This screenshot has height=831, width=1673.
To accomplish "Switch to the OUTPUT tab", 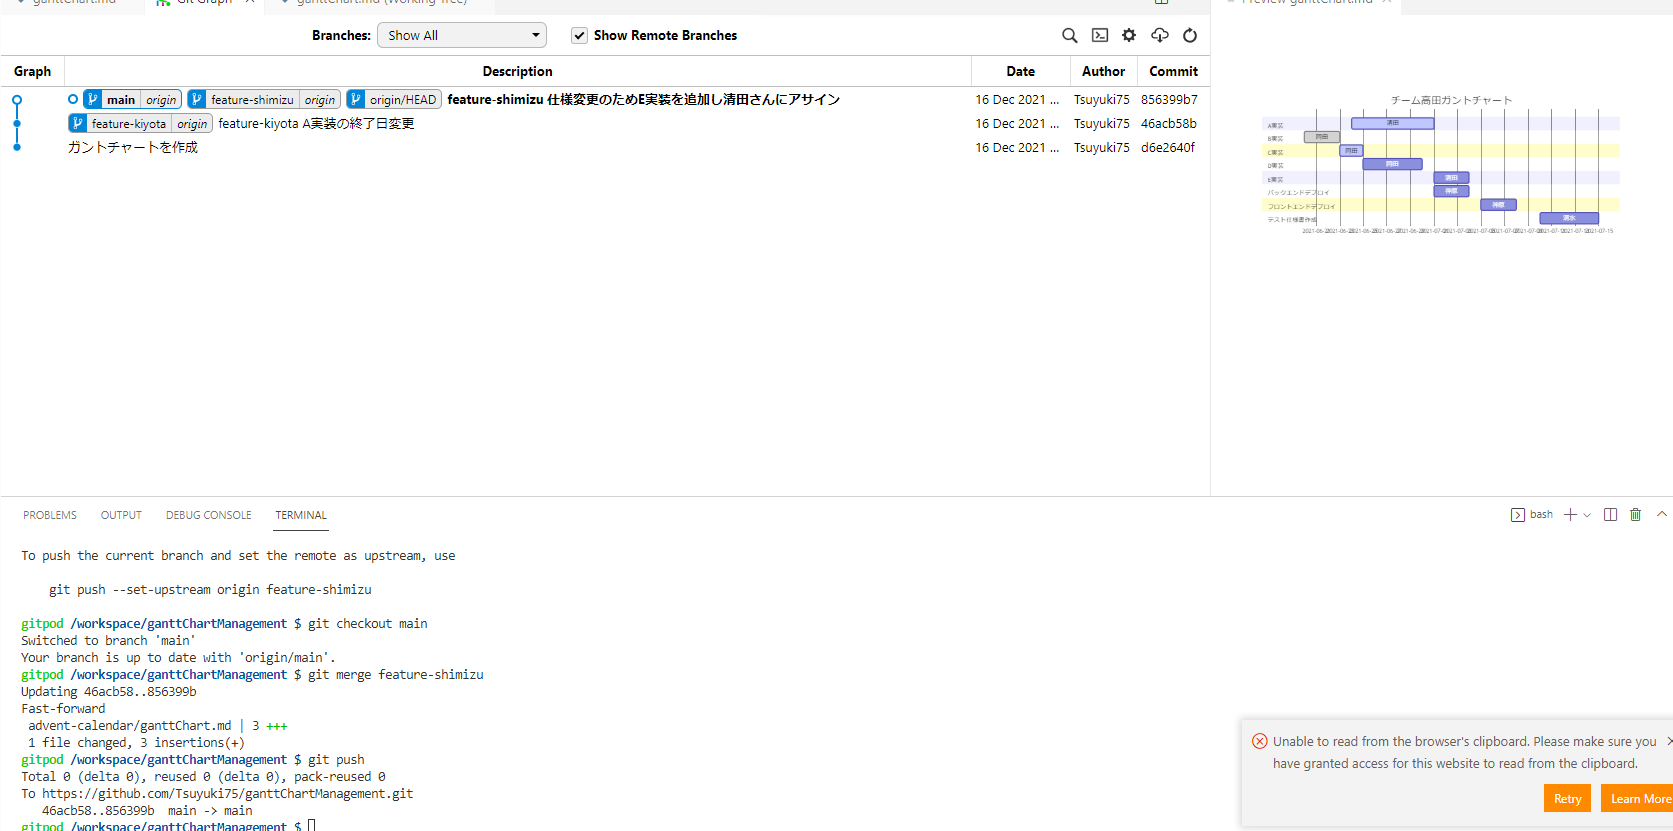I will tap(121, 515).
